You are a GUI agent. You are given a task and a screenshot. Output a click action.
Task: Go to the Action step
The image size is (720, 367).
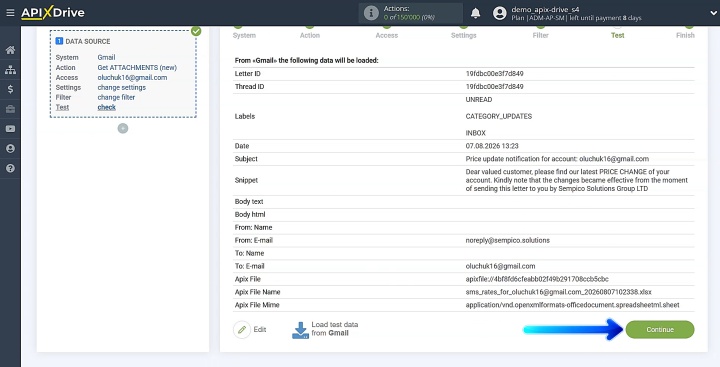tap(310, 35)
